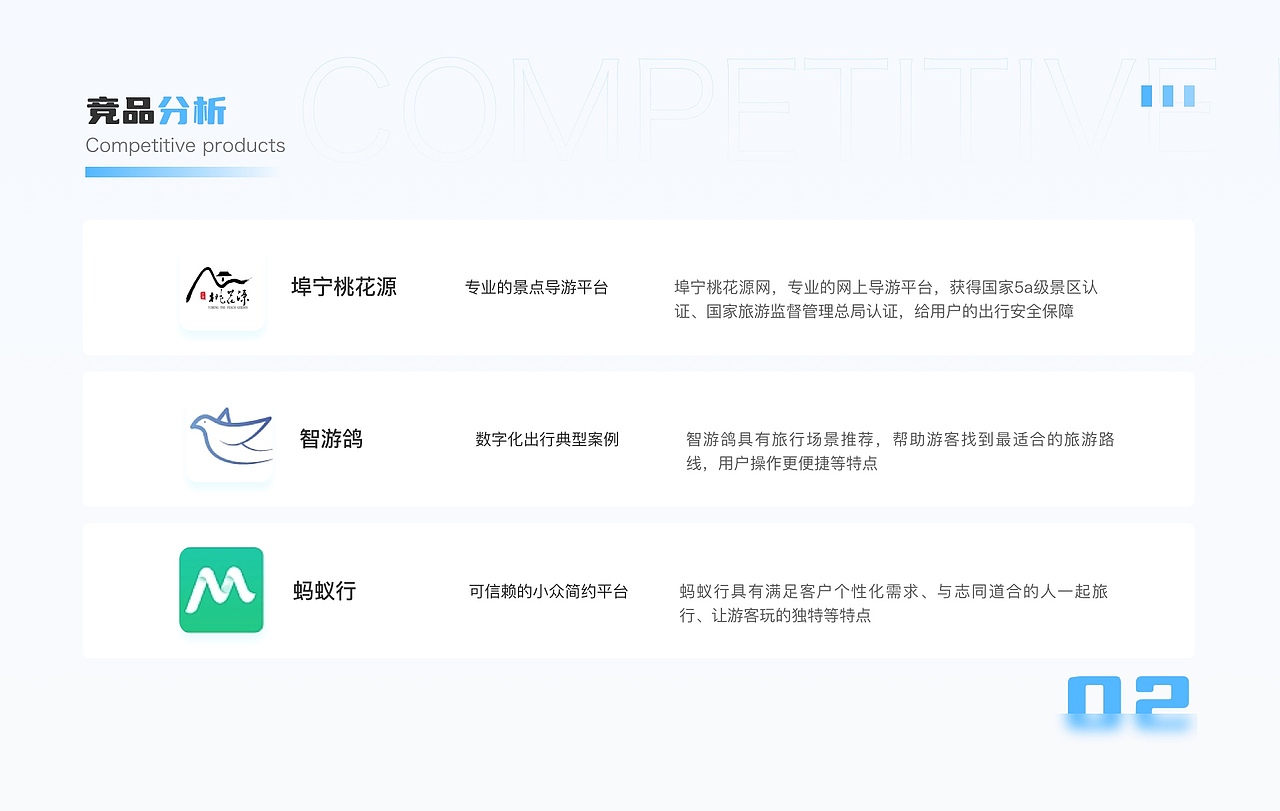Screen dimensions: 1280x811
Task: Click the 埠宁桃花源 mountain logo icon
Action: click(x=221, y=288)
